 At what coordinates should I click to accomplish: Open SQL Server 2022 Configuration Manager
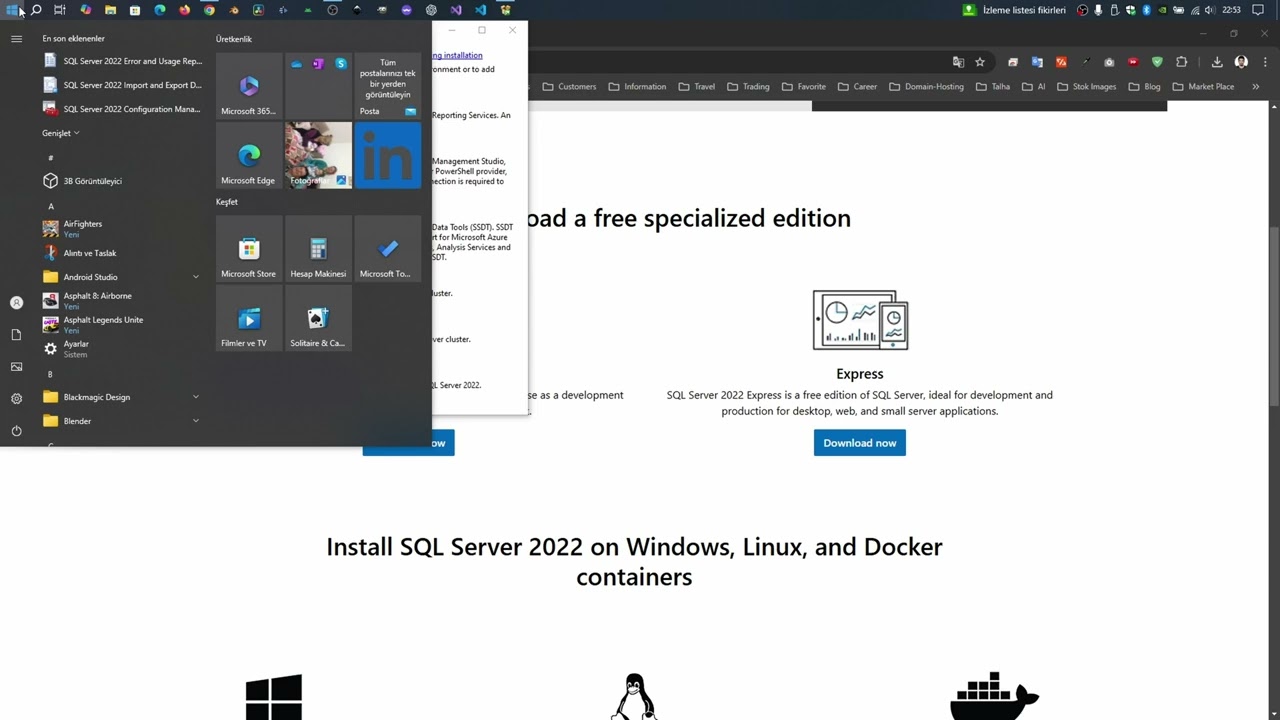point(122,109)
